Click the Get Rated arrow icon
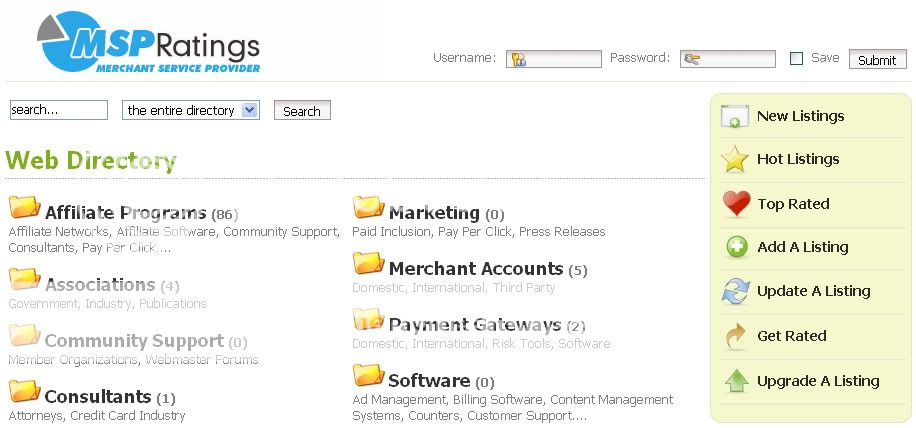This screenshot has height=428, width=916. pyautogui.click(x=735, y=336)
